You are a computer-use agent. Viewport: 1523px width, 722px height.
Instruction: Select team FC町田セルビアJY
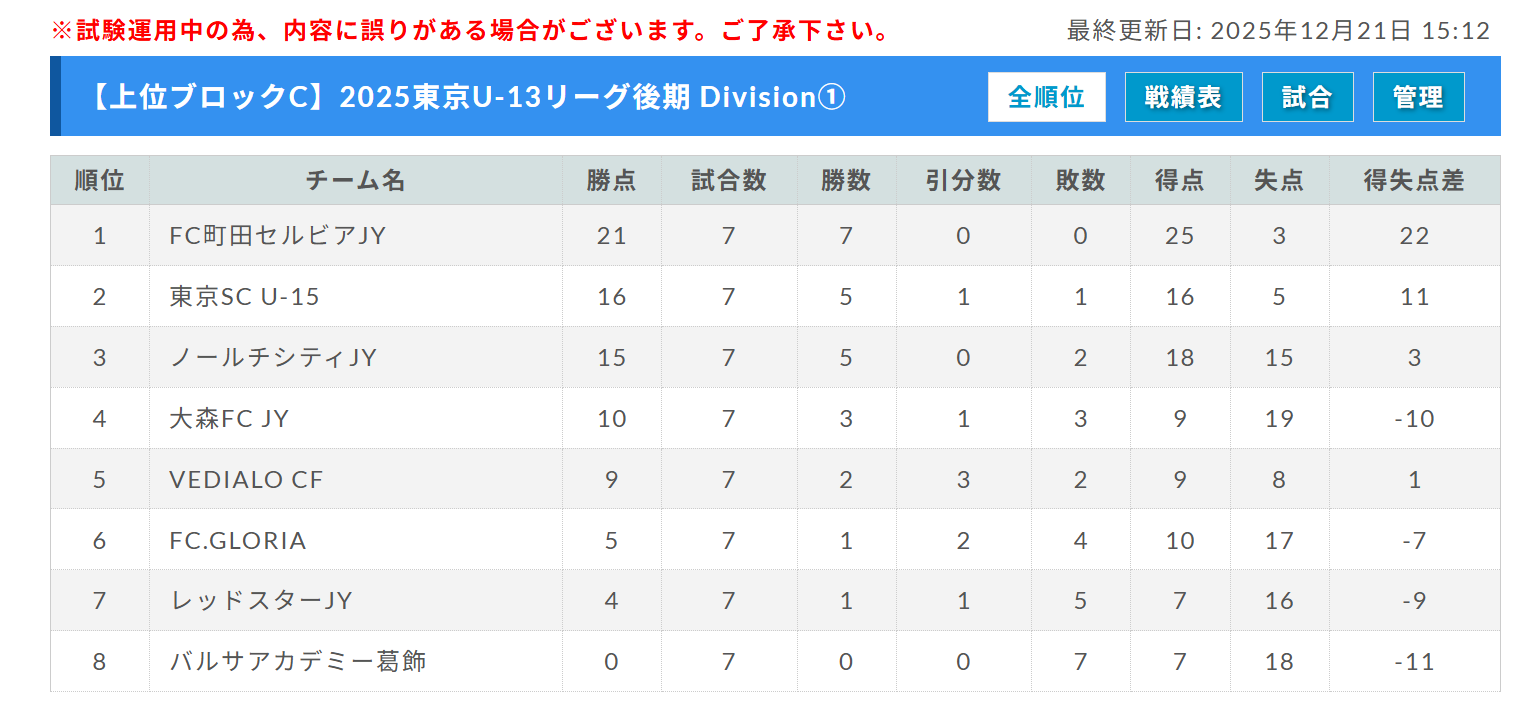click(278, 236)
